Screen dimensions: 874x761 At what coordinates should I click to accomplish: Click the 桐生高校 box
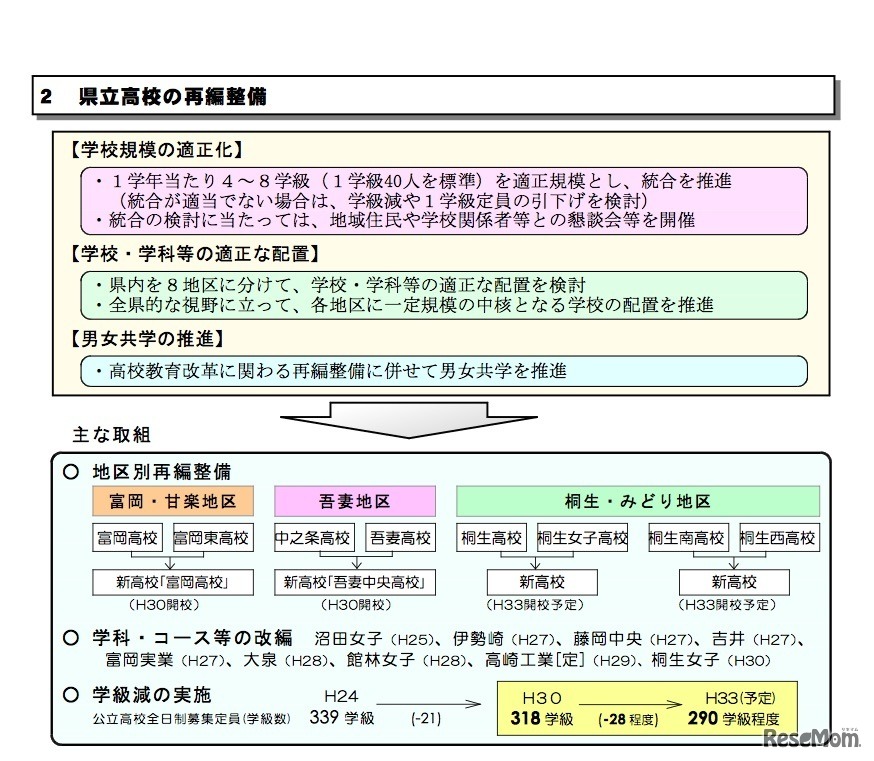[x=489, y=537]
